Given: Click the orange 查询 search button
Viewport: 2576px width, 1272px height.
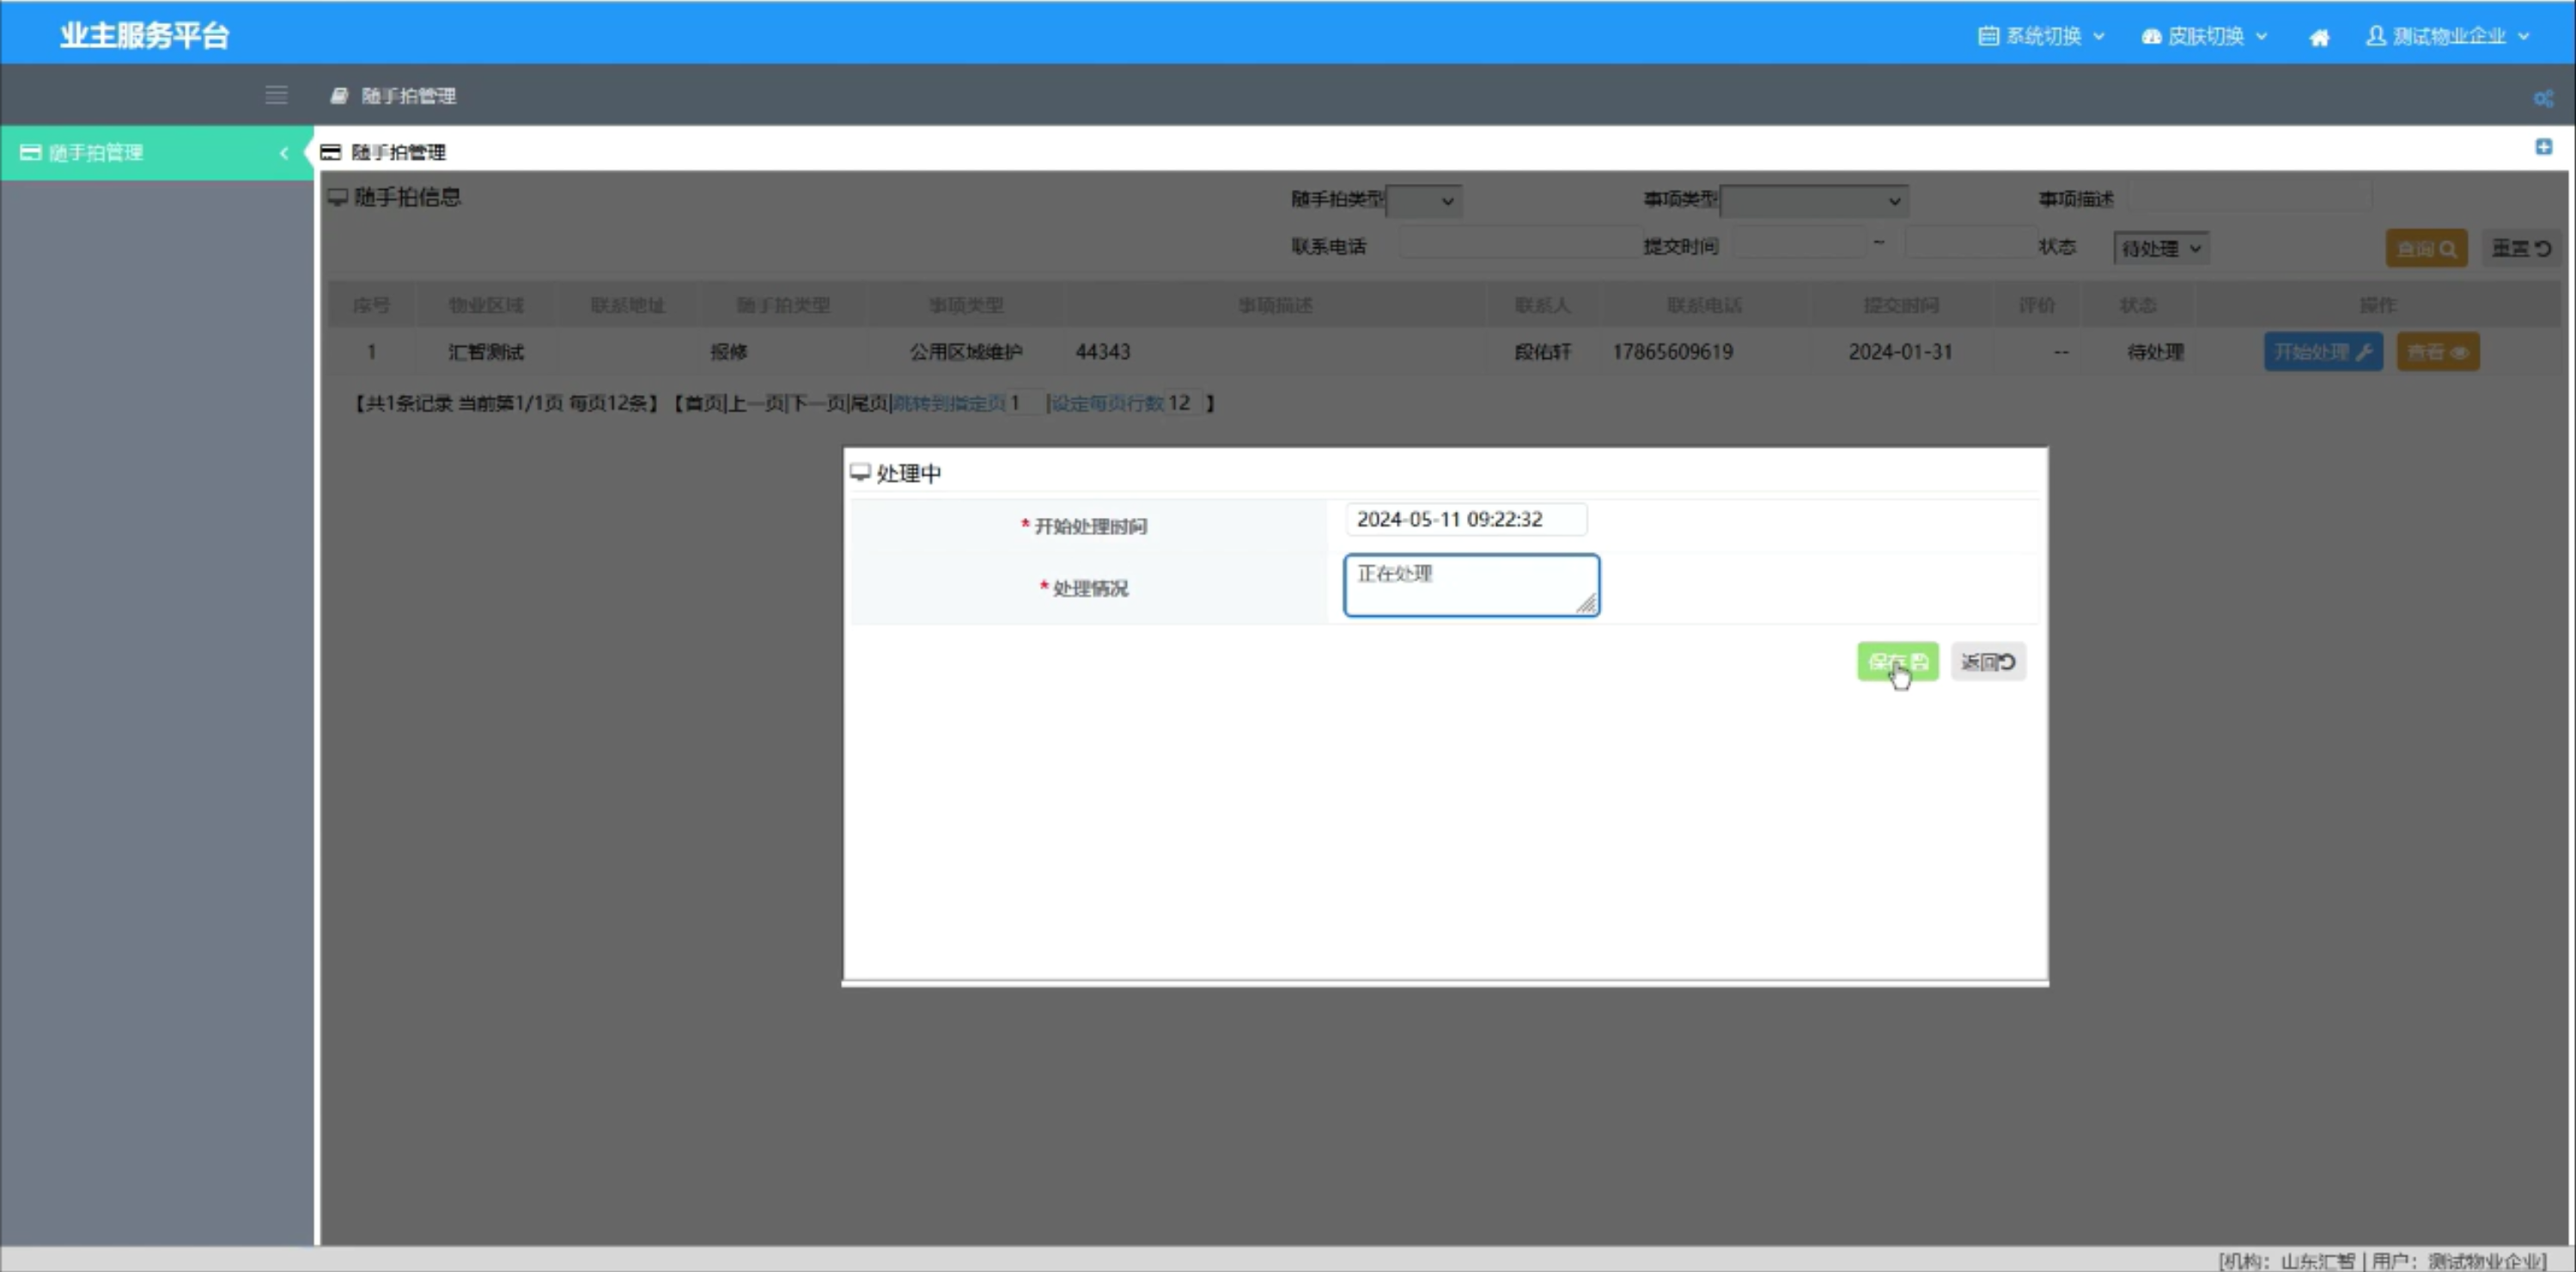Looking at the screenshot, I should click(2426, 248).
